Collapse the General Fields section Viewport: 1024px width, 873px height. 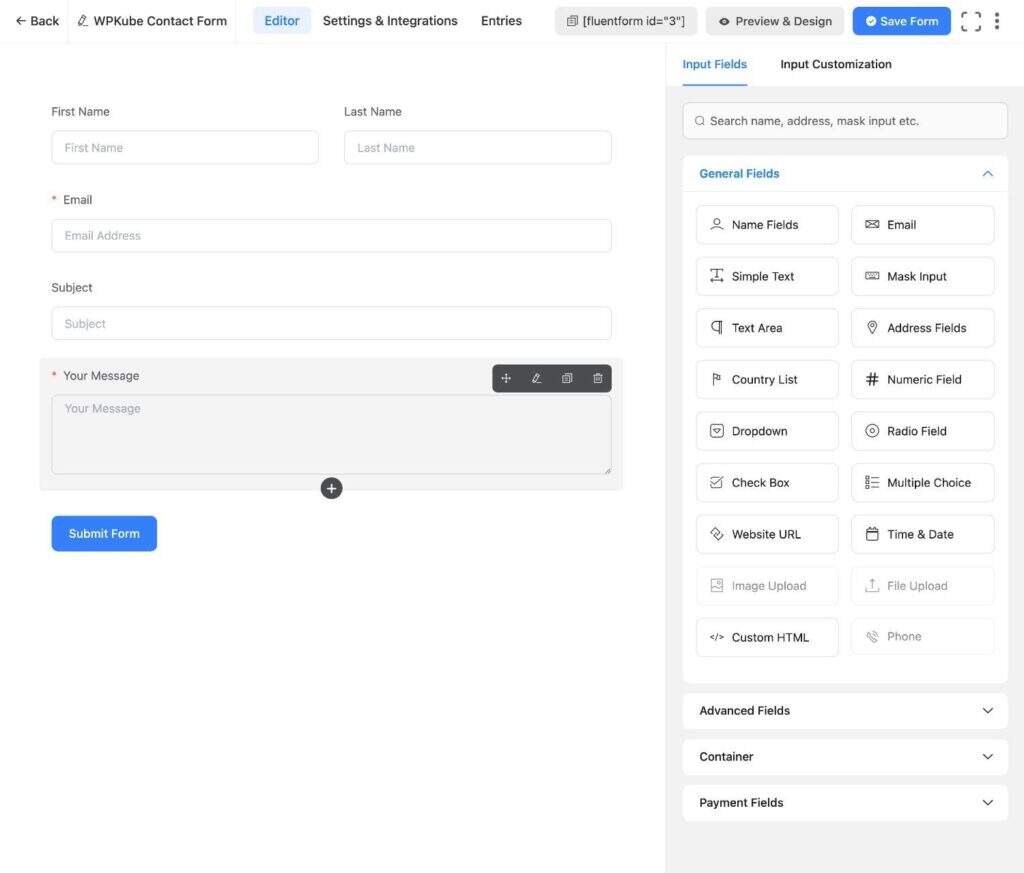(x=987, y=174)
